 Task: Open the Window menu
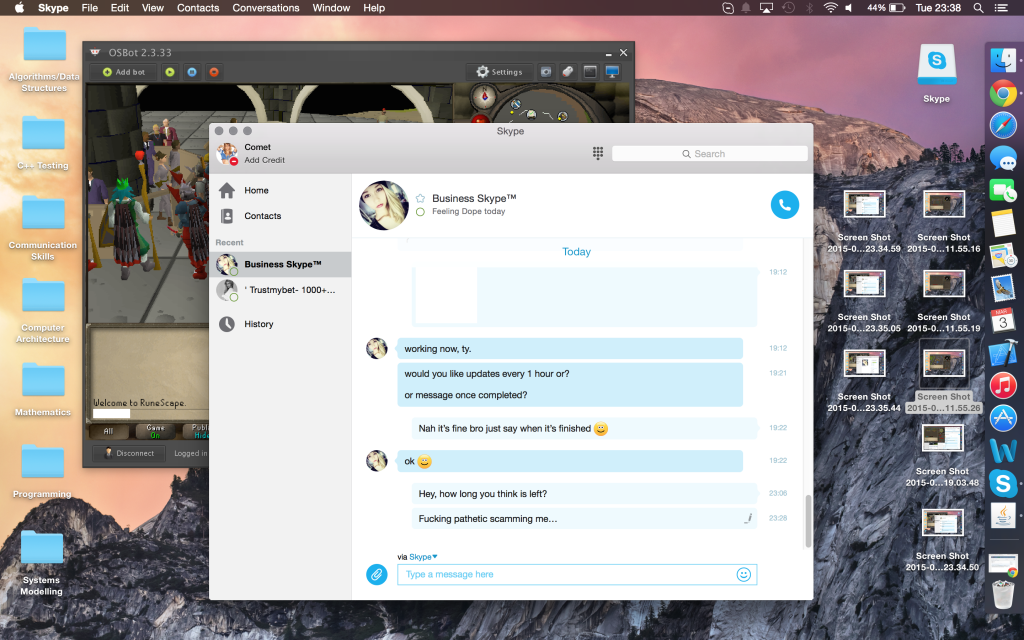point(331,8)
